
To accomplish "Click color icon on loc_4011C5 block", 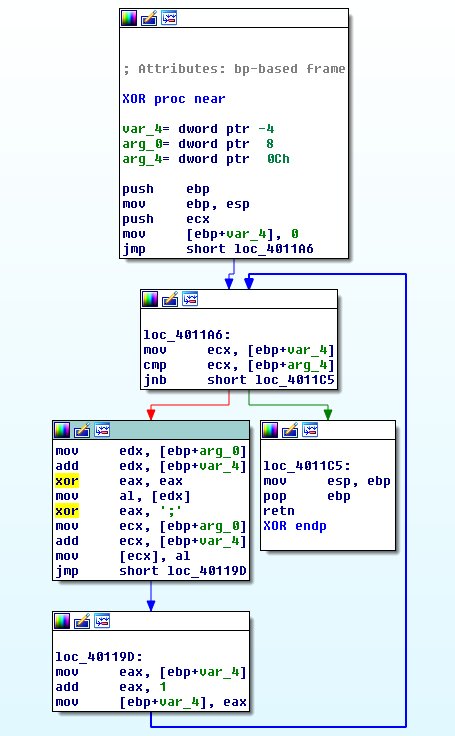I will (270, 429).
